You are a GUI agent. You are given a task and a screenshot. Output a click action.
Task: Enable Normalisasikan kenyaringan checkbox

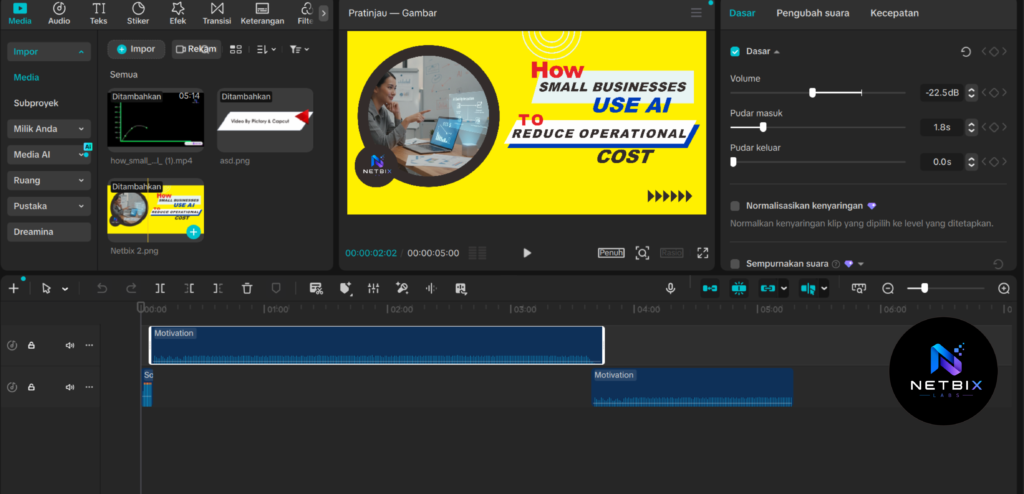point(735,206)
